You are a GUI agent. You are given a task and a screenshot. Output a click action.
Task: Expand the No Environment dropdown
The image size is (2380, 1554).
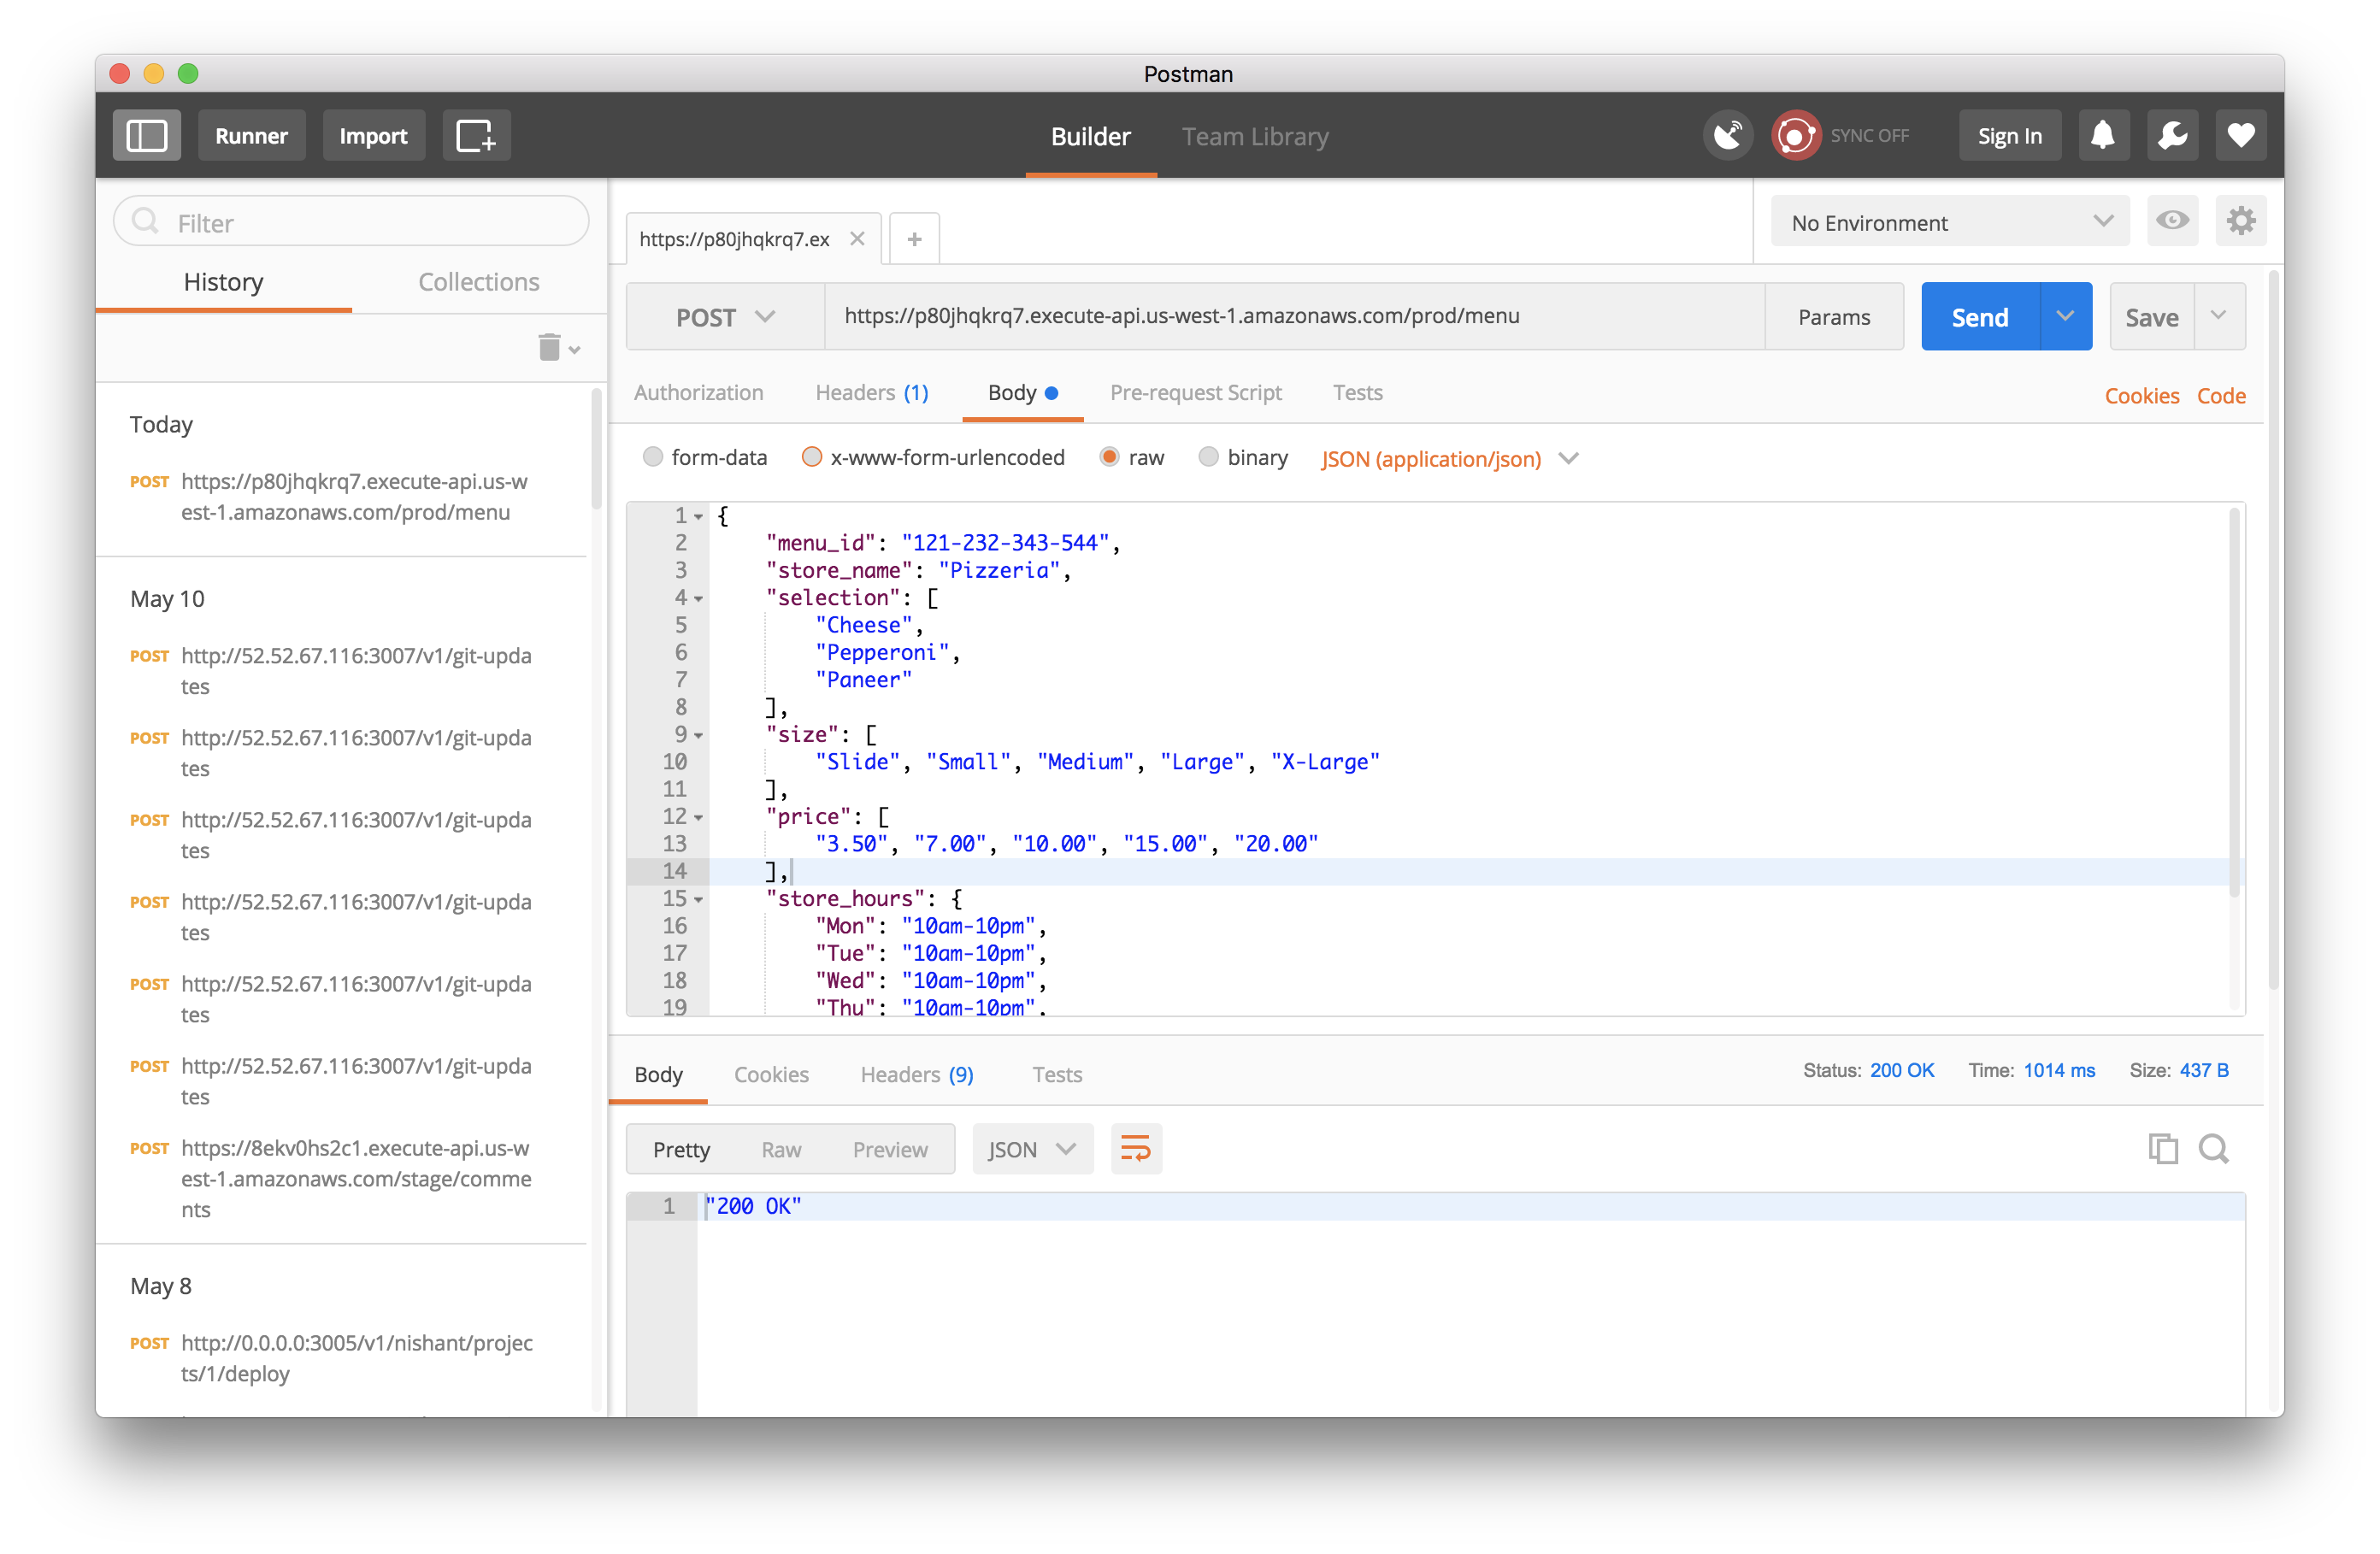tap(1950, 222)
